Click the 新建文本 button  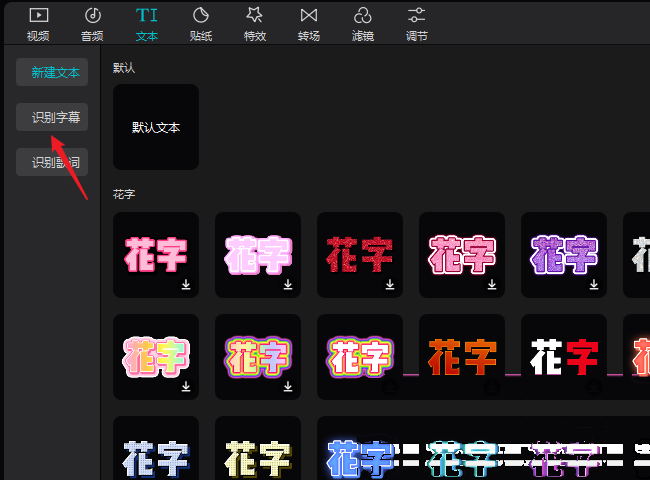[x=52, y=72]
